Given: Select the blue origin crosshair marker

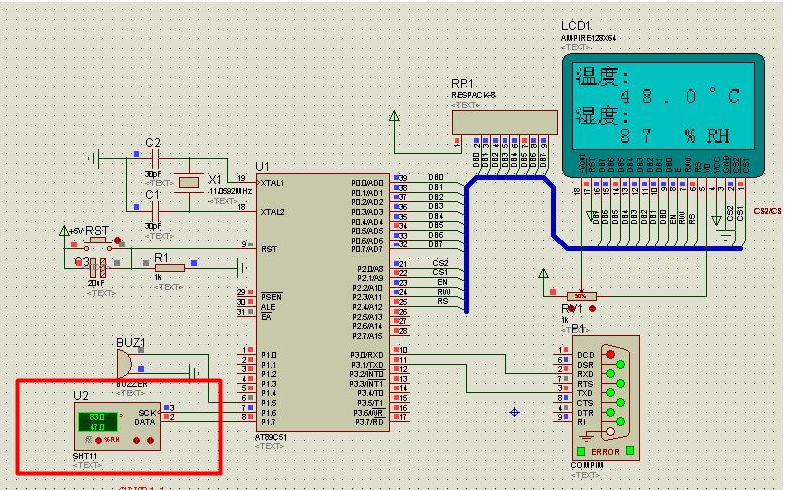Looking at the screenshot, I should [x=514, y=412].
